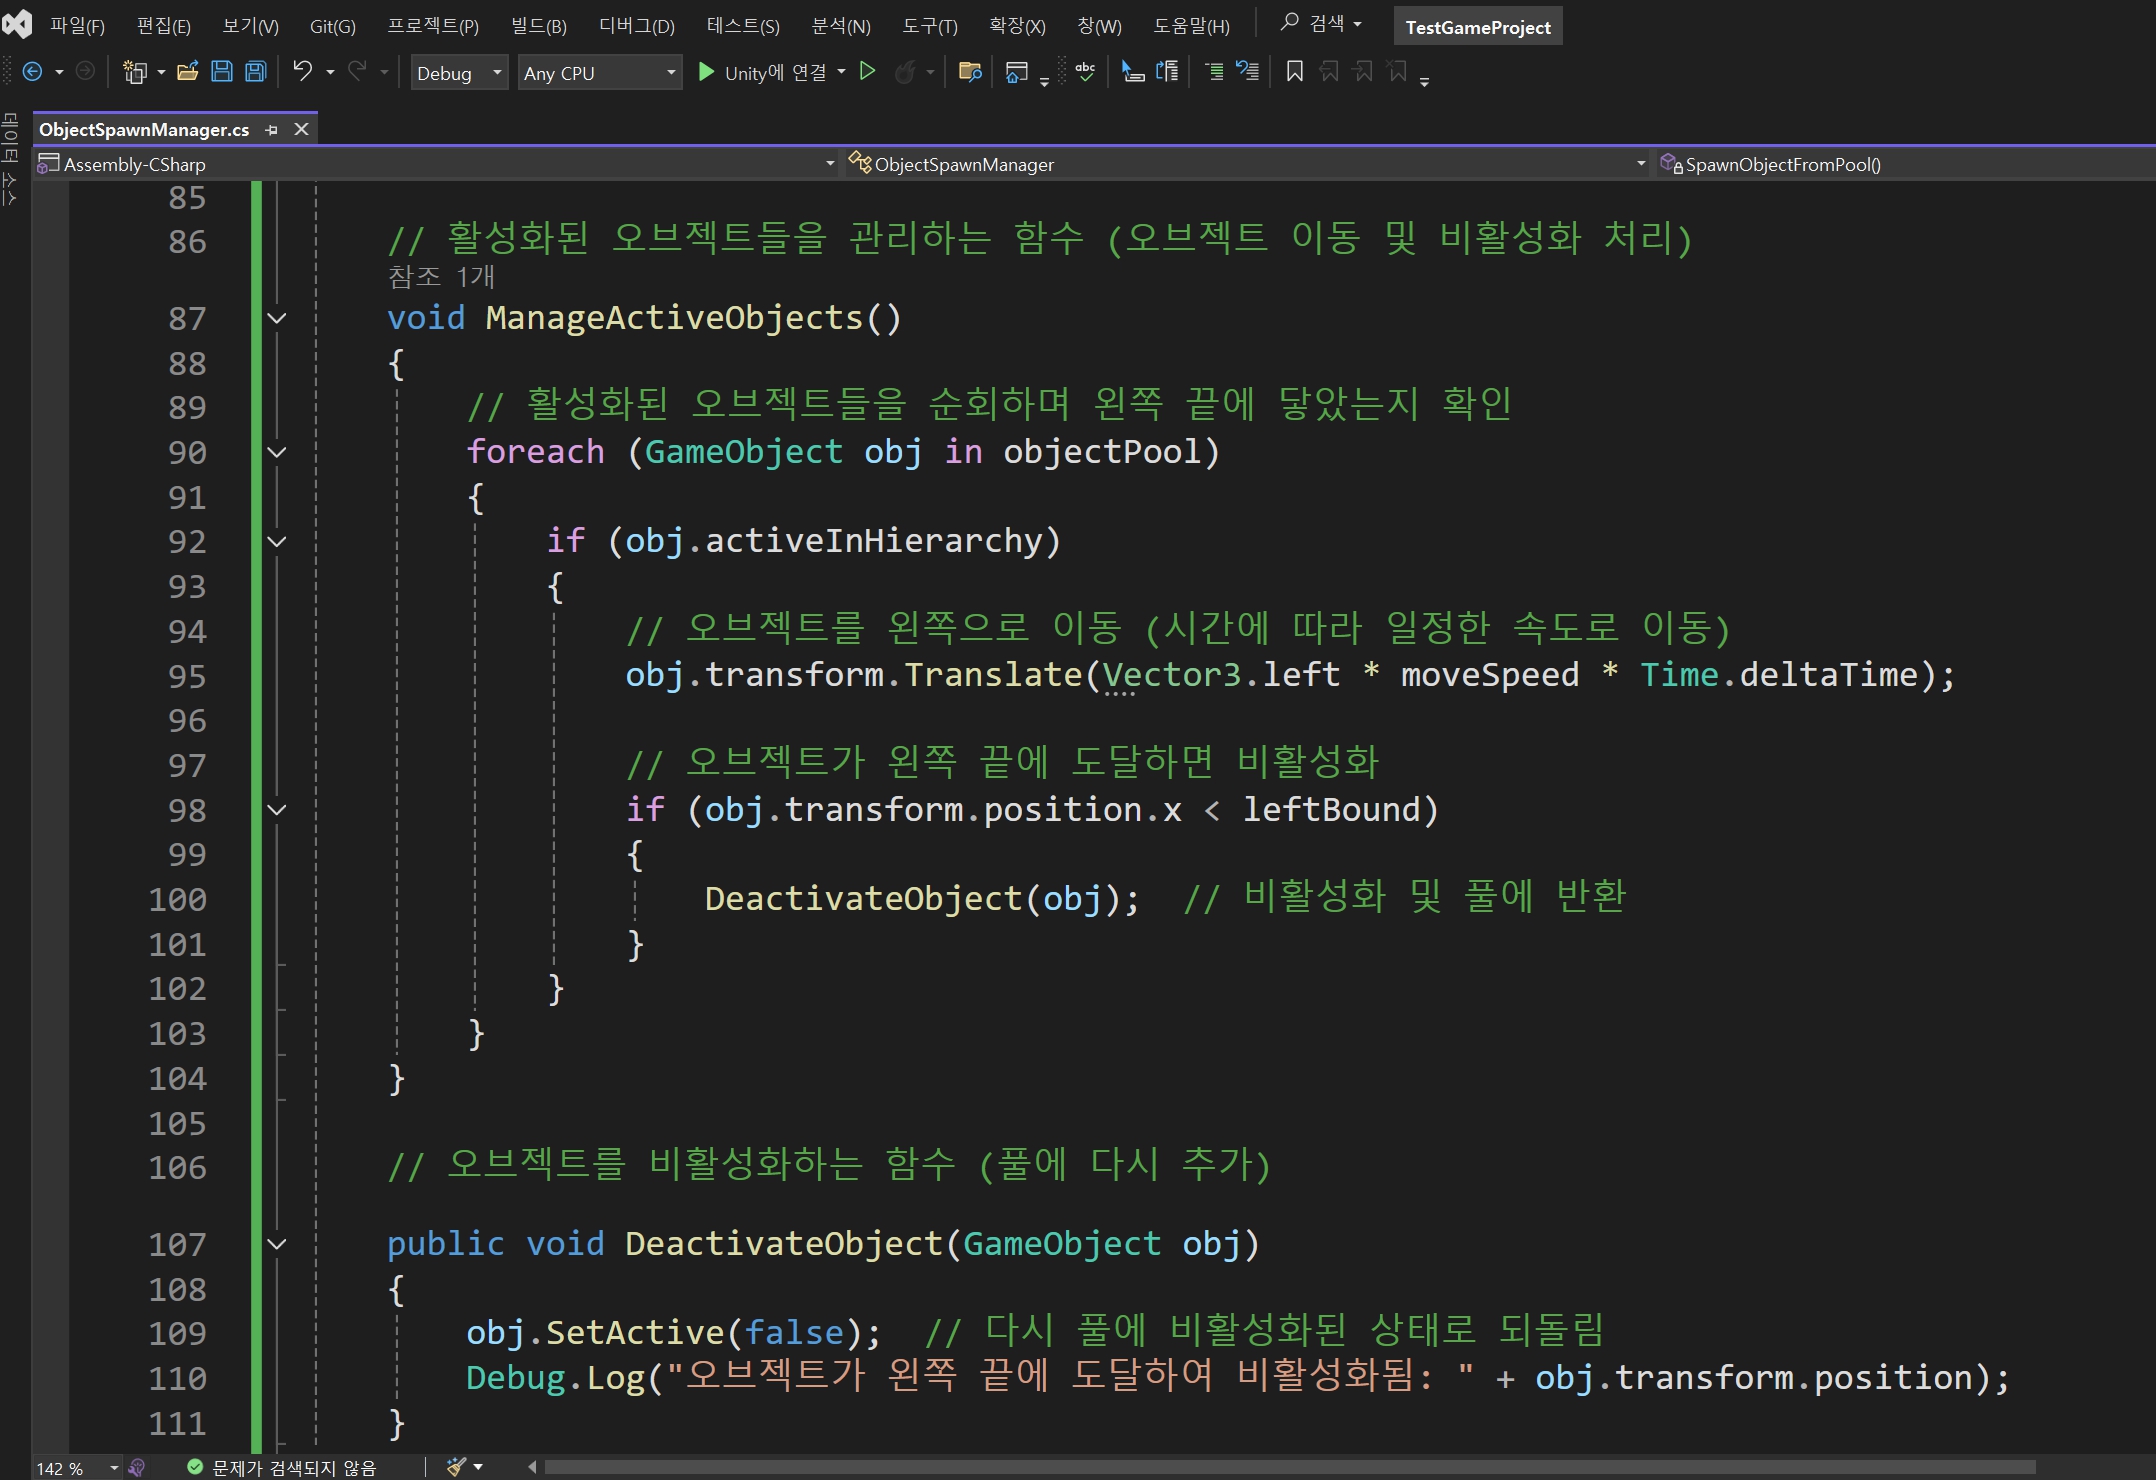Click the abc spell checker icon
Image resolution: width=2156 pixels, height=1480 pixels.
1085,72
